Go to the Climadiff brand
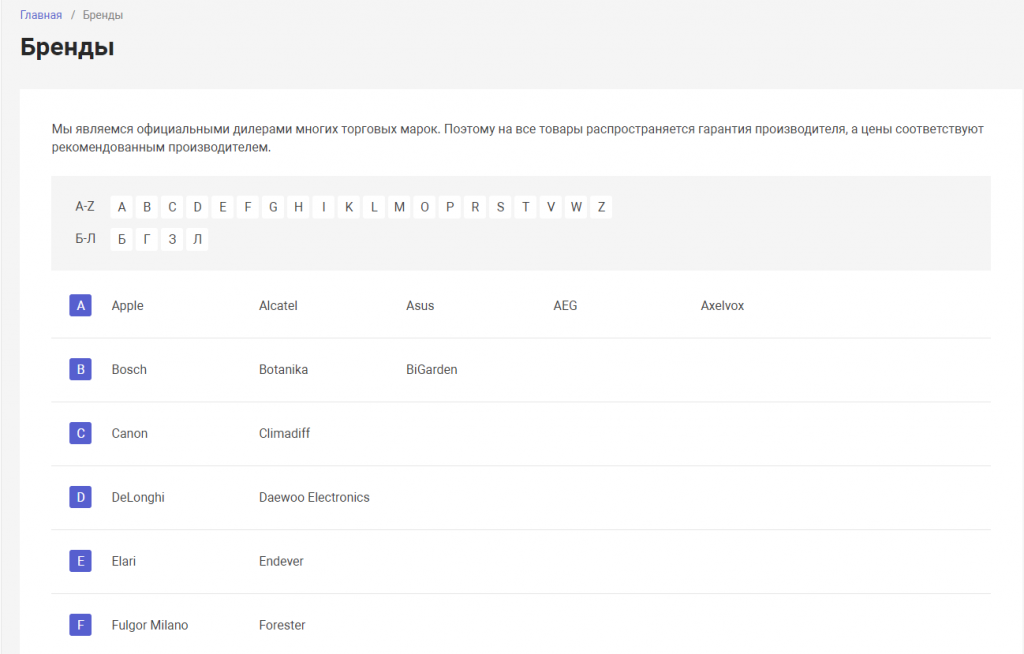 [284, 434]
